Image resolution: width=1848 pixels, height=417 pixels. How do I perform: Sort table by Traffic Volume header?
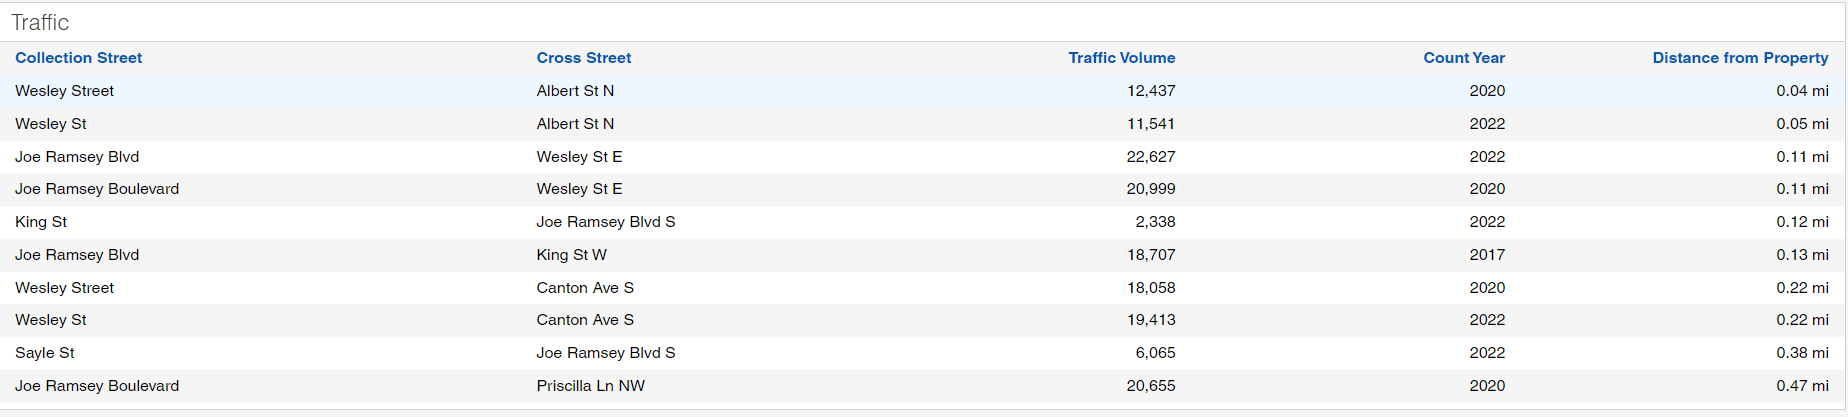(x=1121, y=58)
